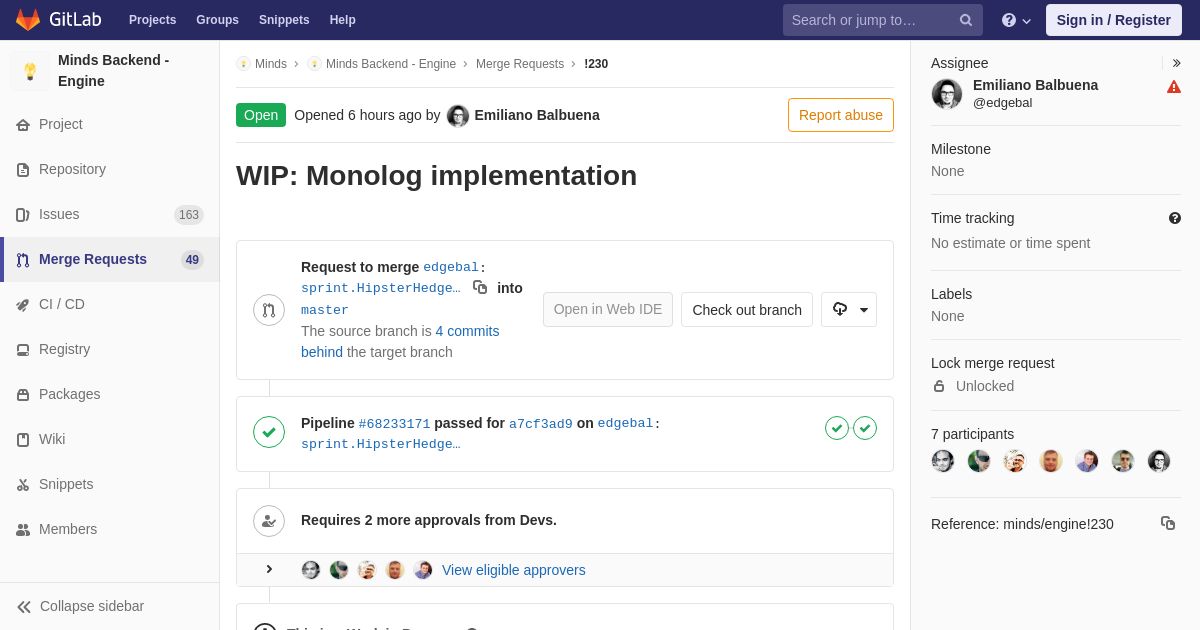Copy source branch name icon
Screen dimensions: 1200x630
(480, 287)
